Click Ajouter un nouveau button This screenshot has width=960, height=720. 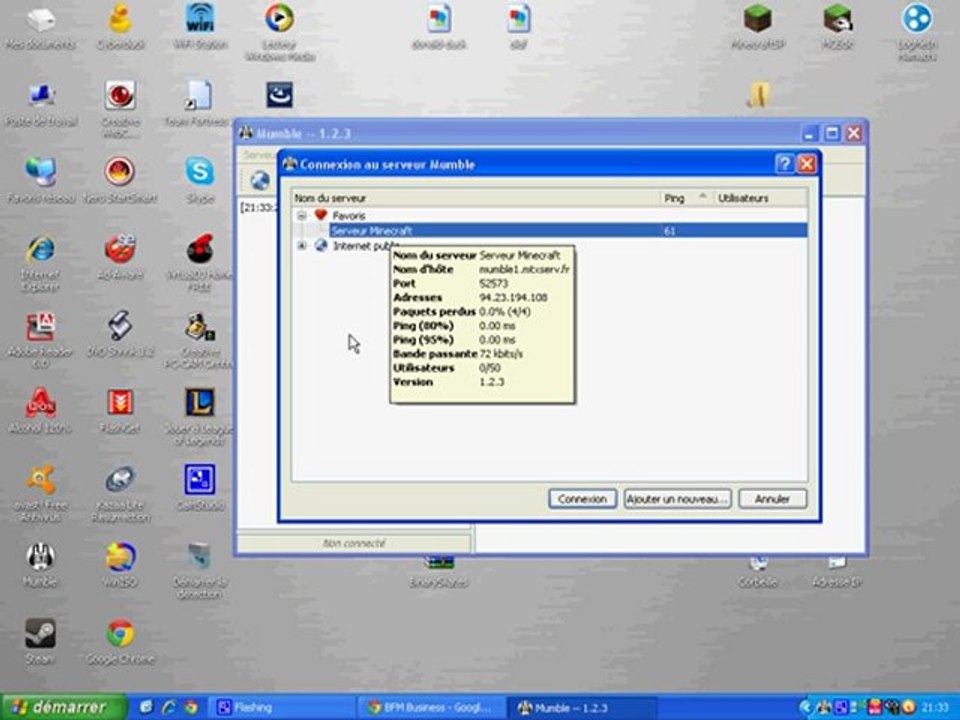[677, 499]
